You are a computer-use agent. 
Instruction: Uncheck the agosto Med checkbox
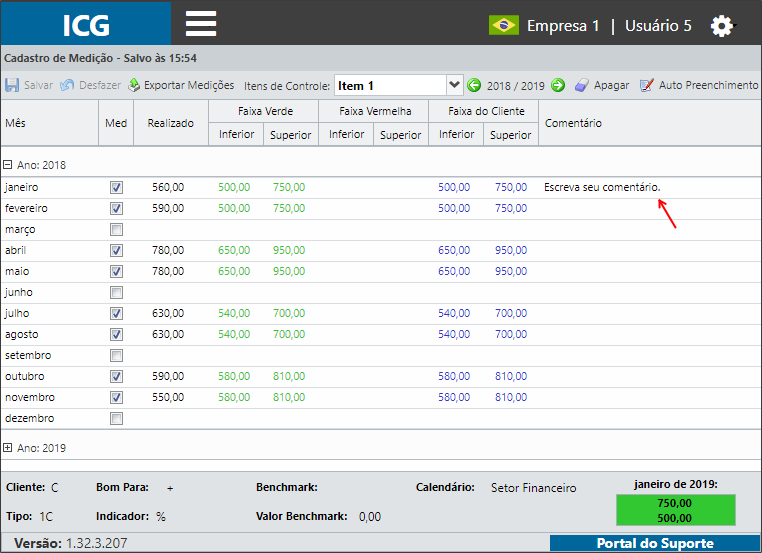(116, 334)
